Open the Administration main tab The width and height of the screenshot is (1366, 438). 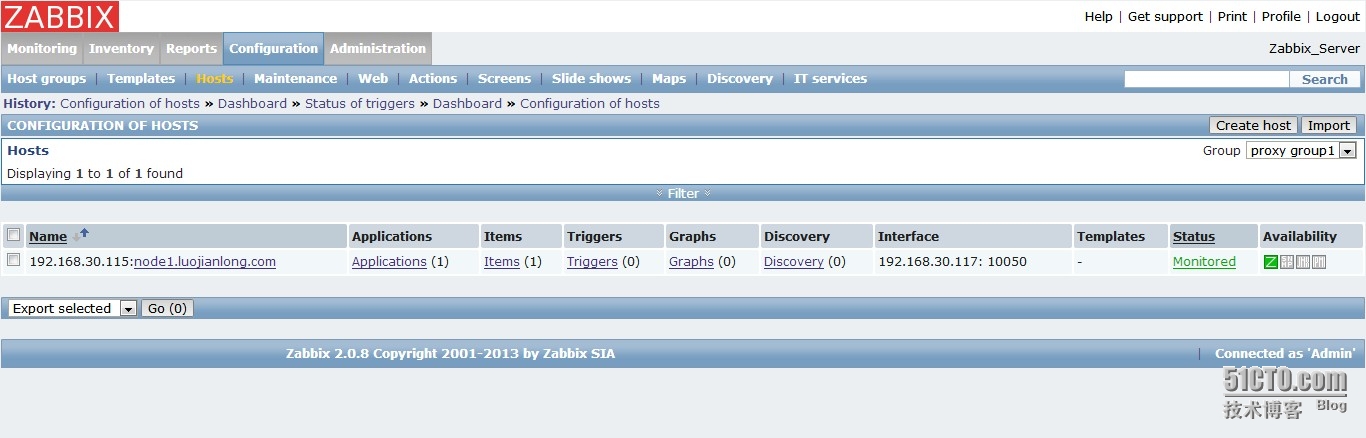378,48
